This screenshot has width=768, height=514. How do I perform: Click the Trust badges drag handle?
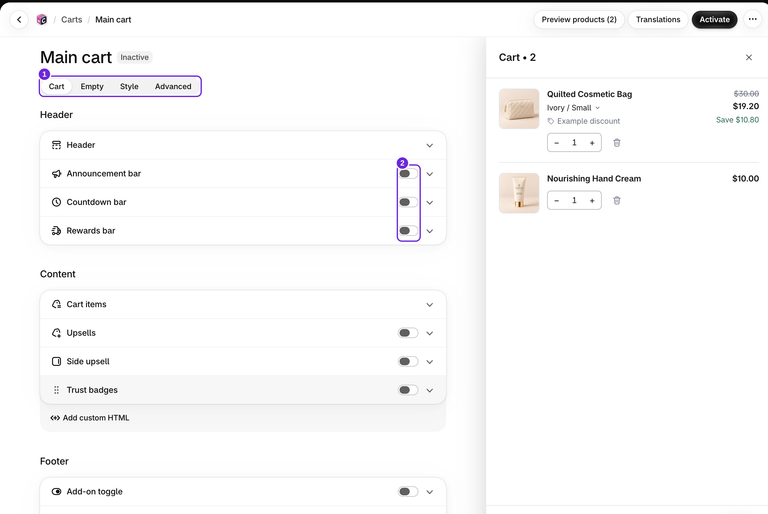tap(56, 390)
